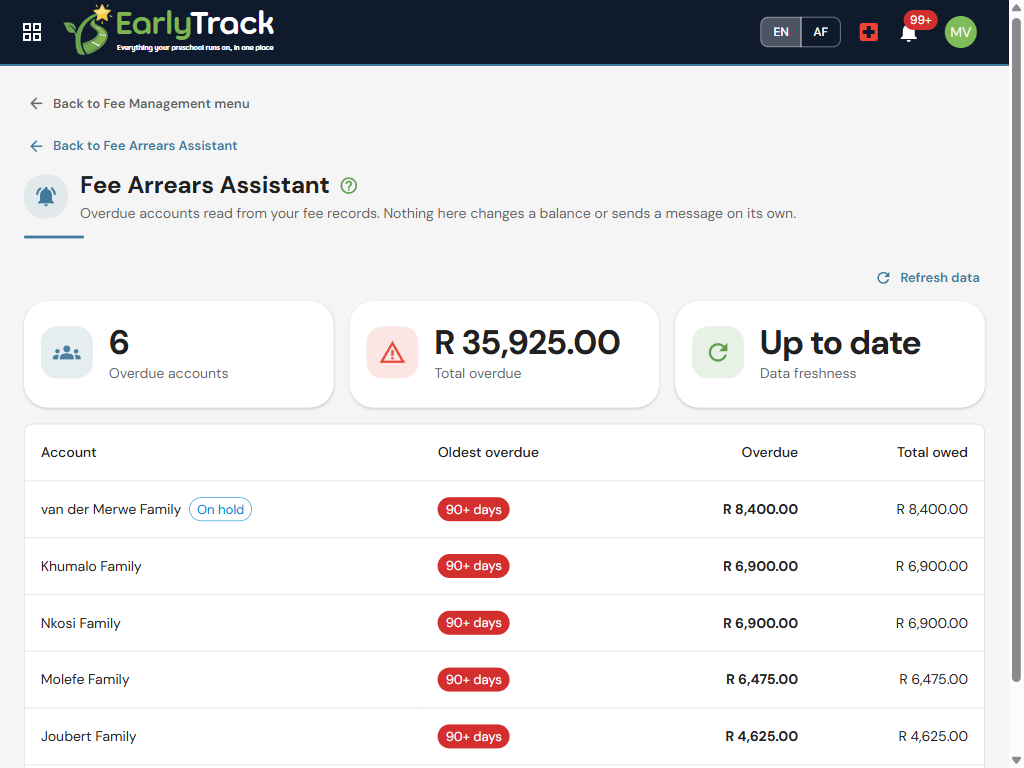Click the 90+ days badge for Molefe Family
Image resolution: width=1024 pixels, height=768 pixels.
[473, 679]
